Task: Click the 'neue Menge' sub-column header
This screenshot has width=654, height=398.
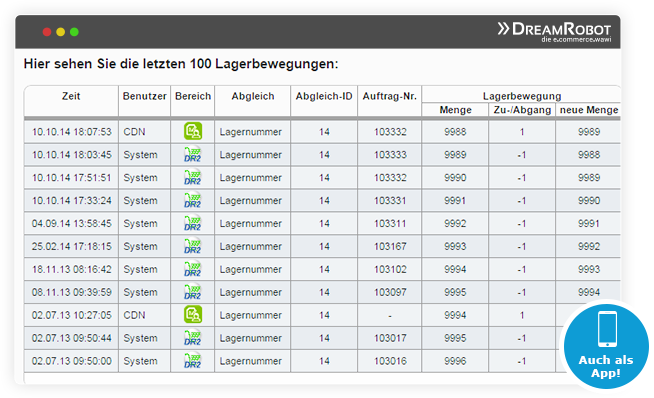Action: [589, 110]
